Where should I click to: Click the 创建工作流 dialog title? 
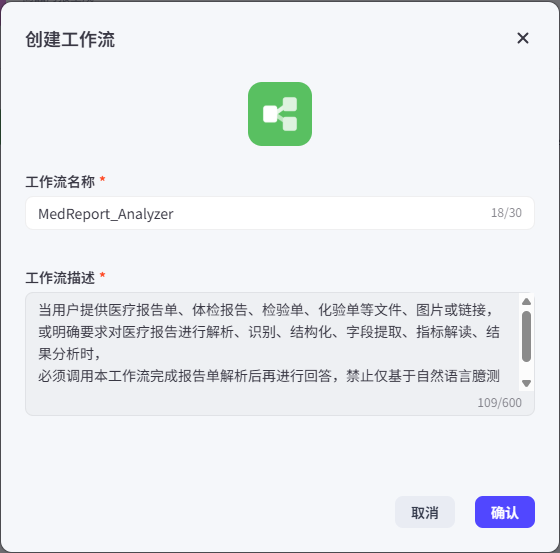[x=70, y=39]
